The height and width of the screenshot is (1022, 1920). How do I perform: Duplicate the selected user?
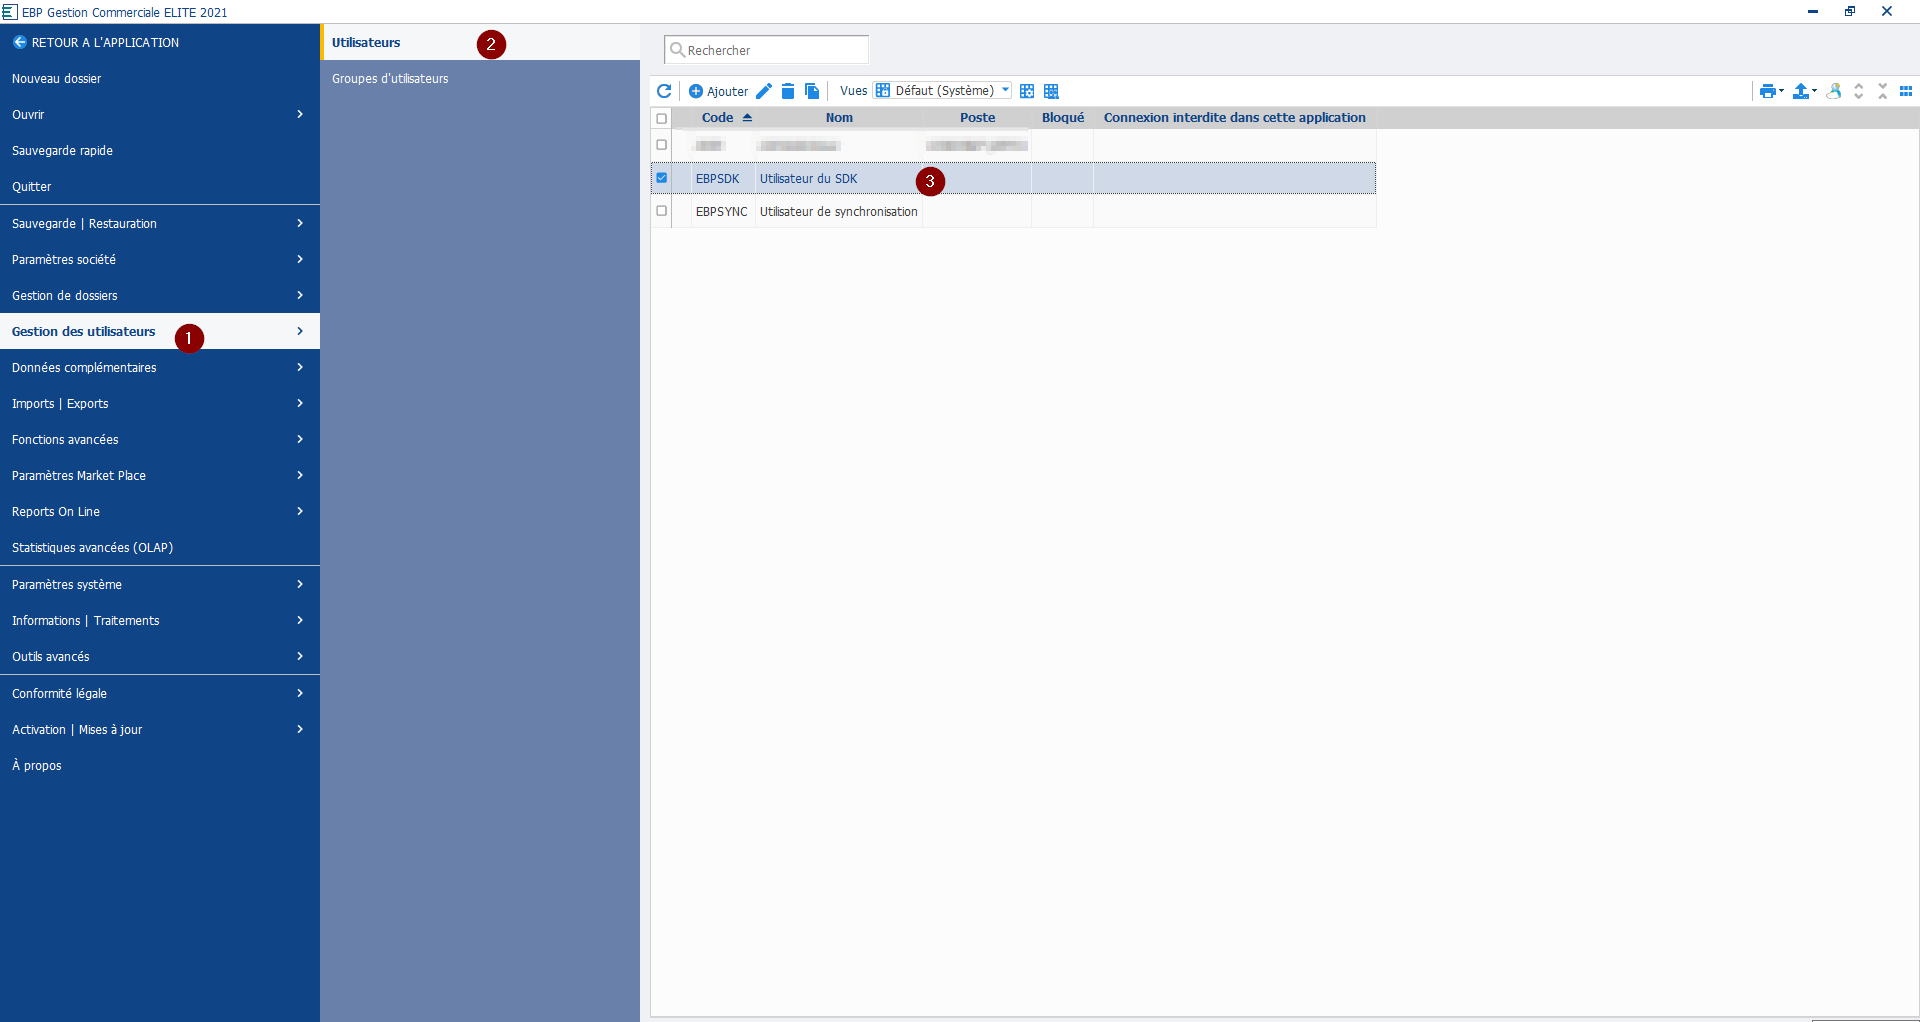812,91
